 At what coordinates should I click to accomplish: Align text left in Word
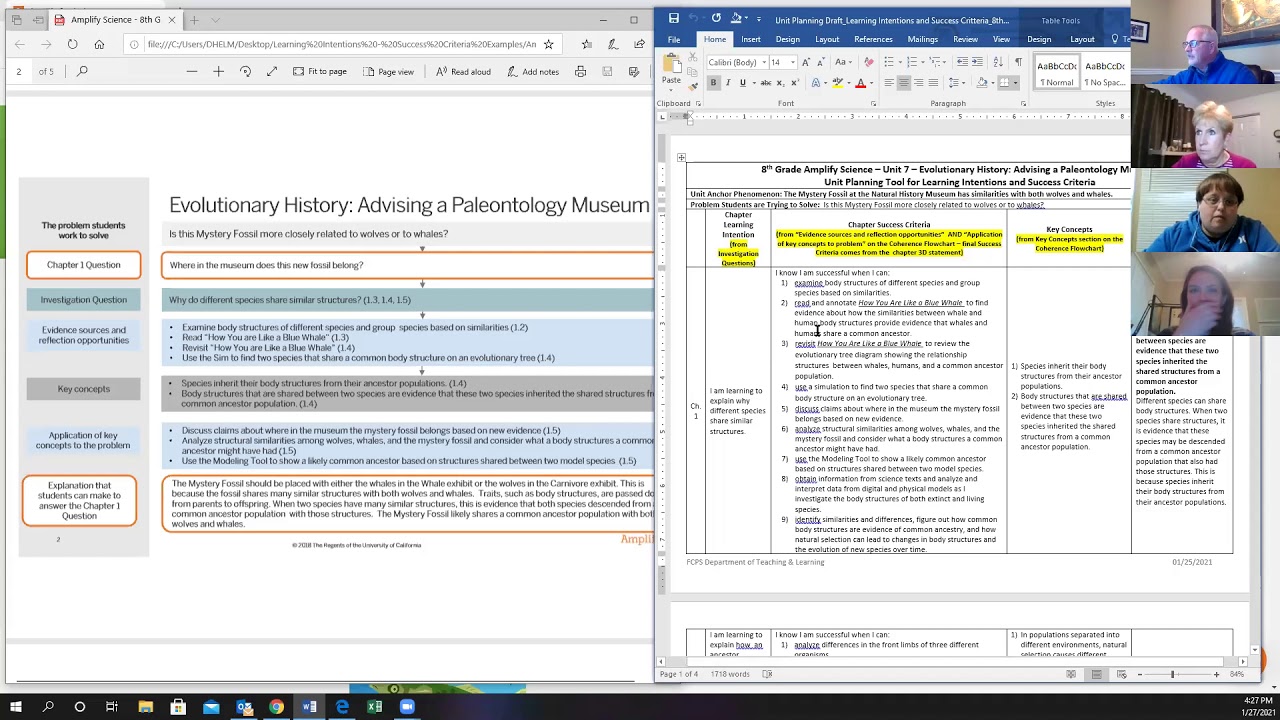[889, 83]
